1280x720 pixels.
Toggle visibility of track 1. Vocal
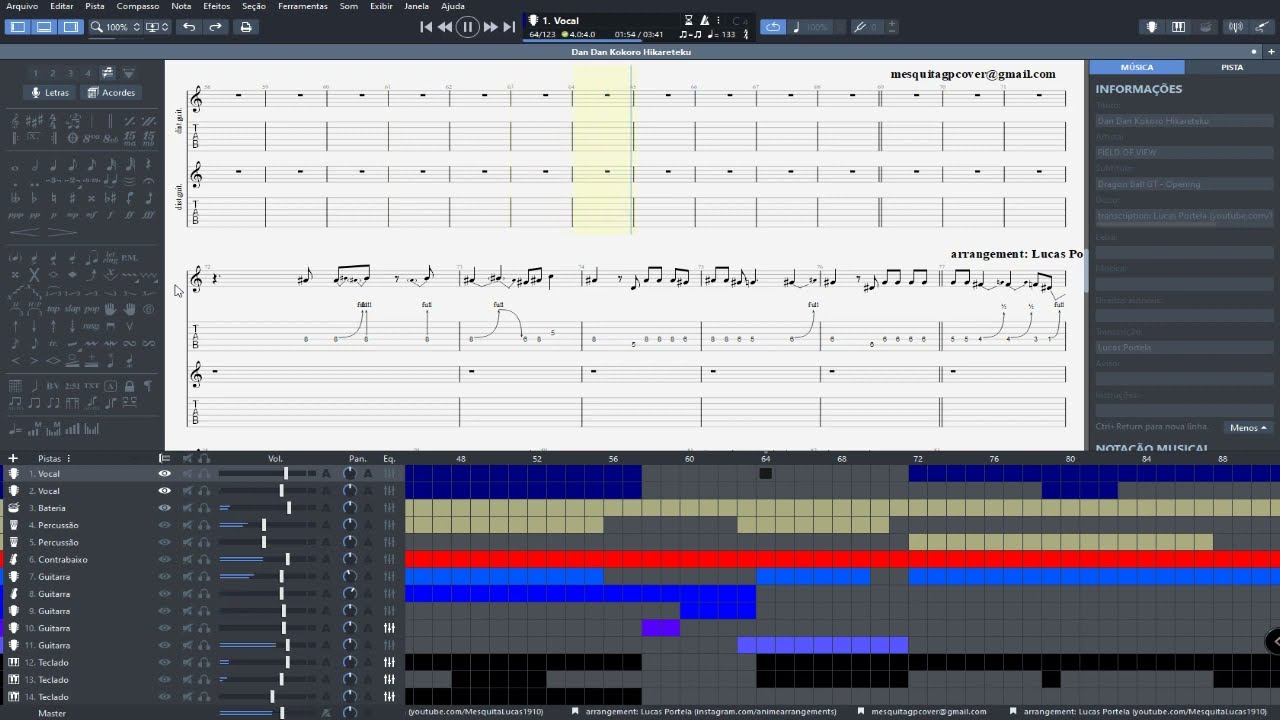[x=165, y=474]
